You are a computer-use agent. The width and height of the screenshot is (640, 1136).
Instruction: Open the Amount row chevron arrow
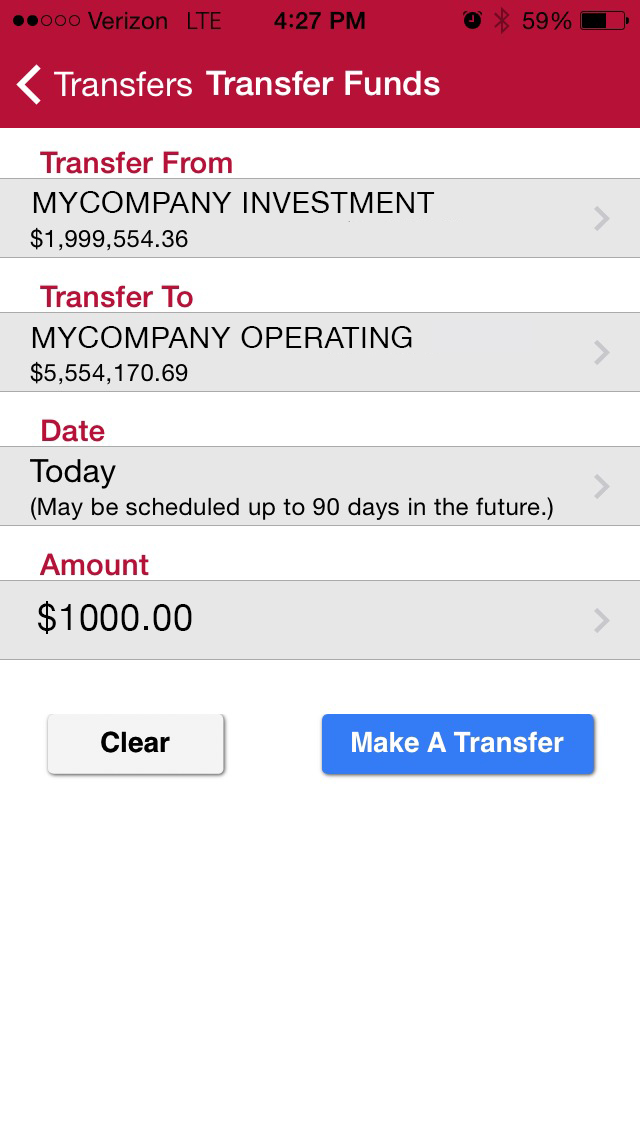click(x=601, y=620)
